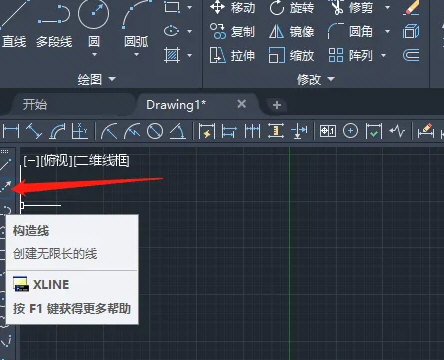Viewport: 444px width, 360px height.
Task: Select the Ordinate dimension tool
Action: click(80, 131)
